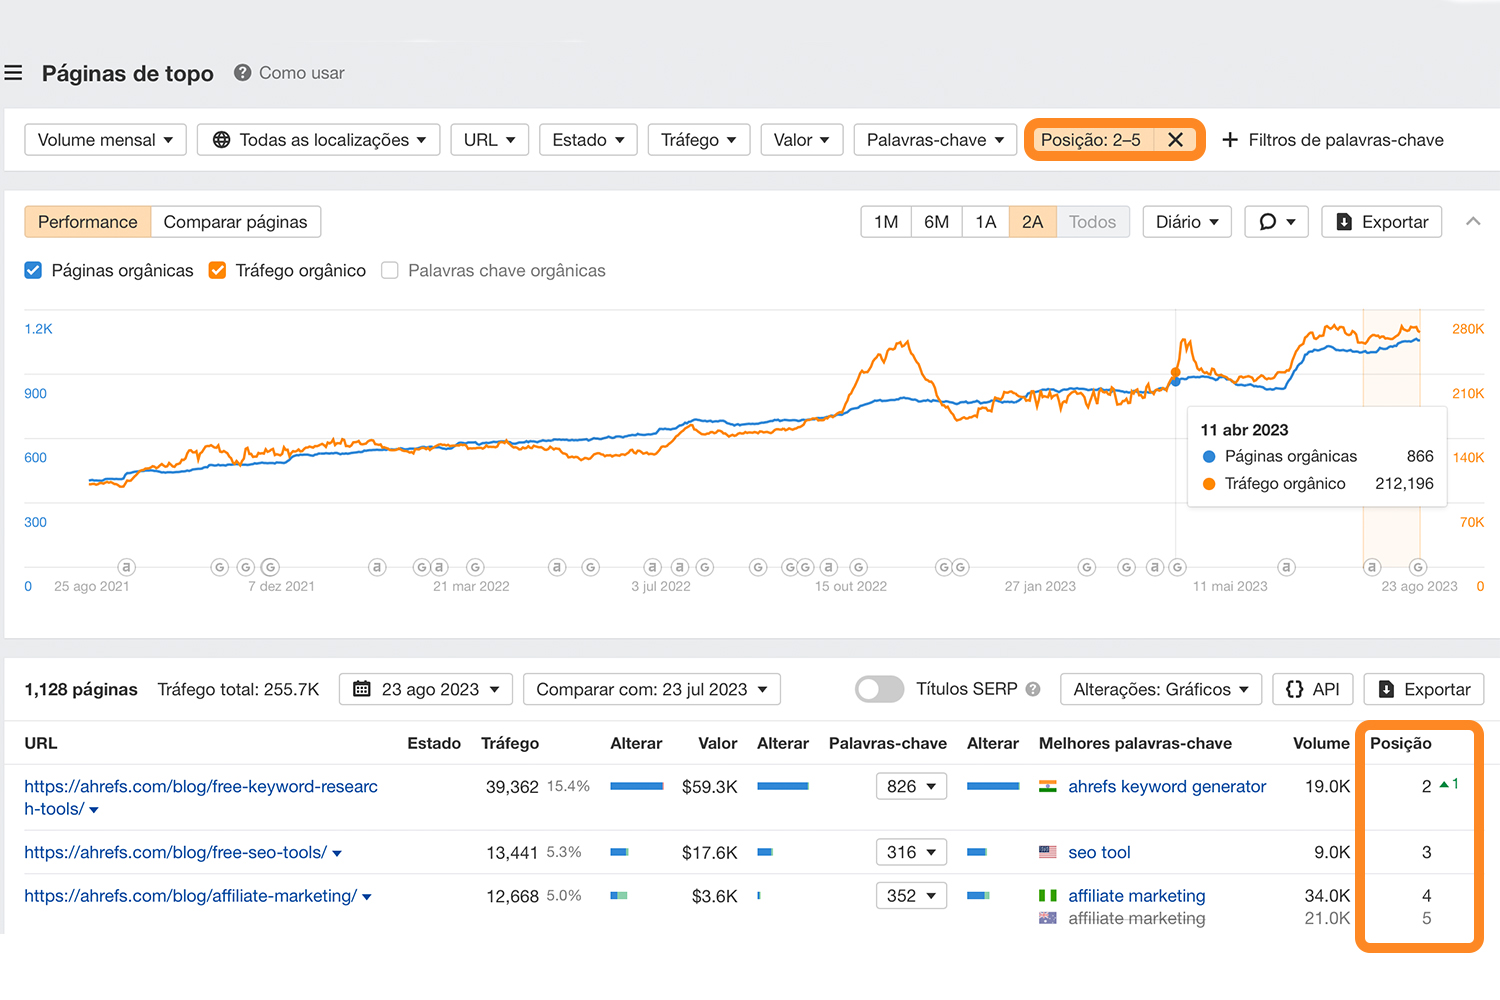The width and height of the screenshot is (1500, 1000).
Task: Toggle the Títulos SERP switch
Action: (879, 689)
